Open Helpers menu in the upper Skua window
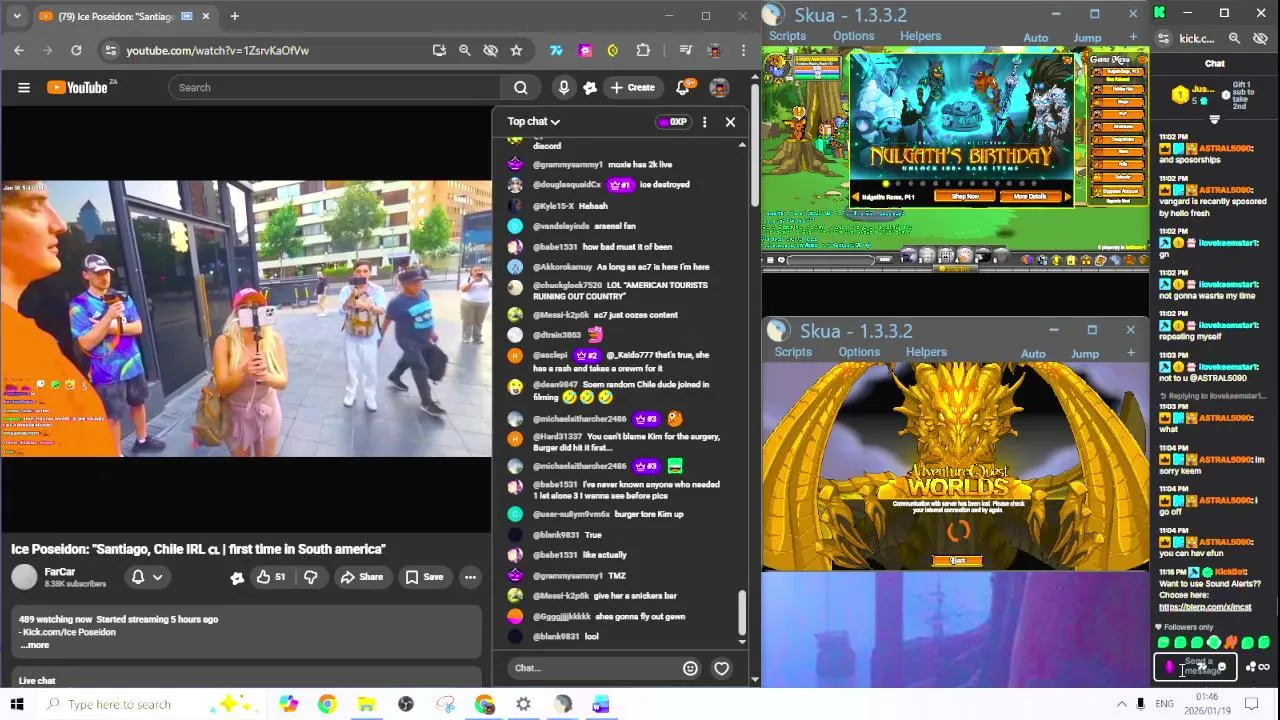The width and height of the screenshot is (1280, 720). click(x=920, y=37)
